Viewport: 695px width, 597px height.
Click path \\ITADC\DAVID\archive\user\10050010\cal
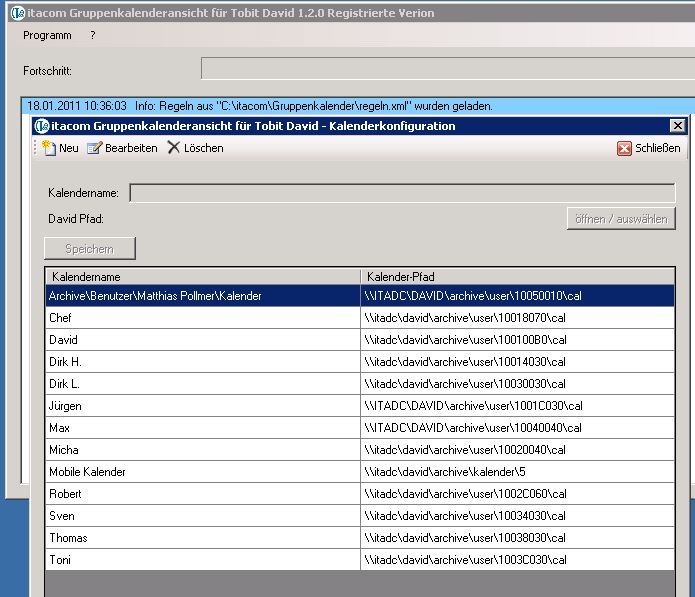(472, 296)
